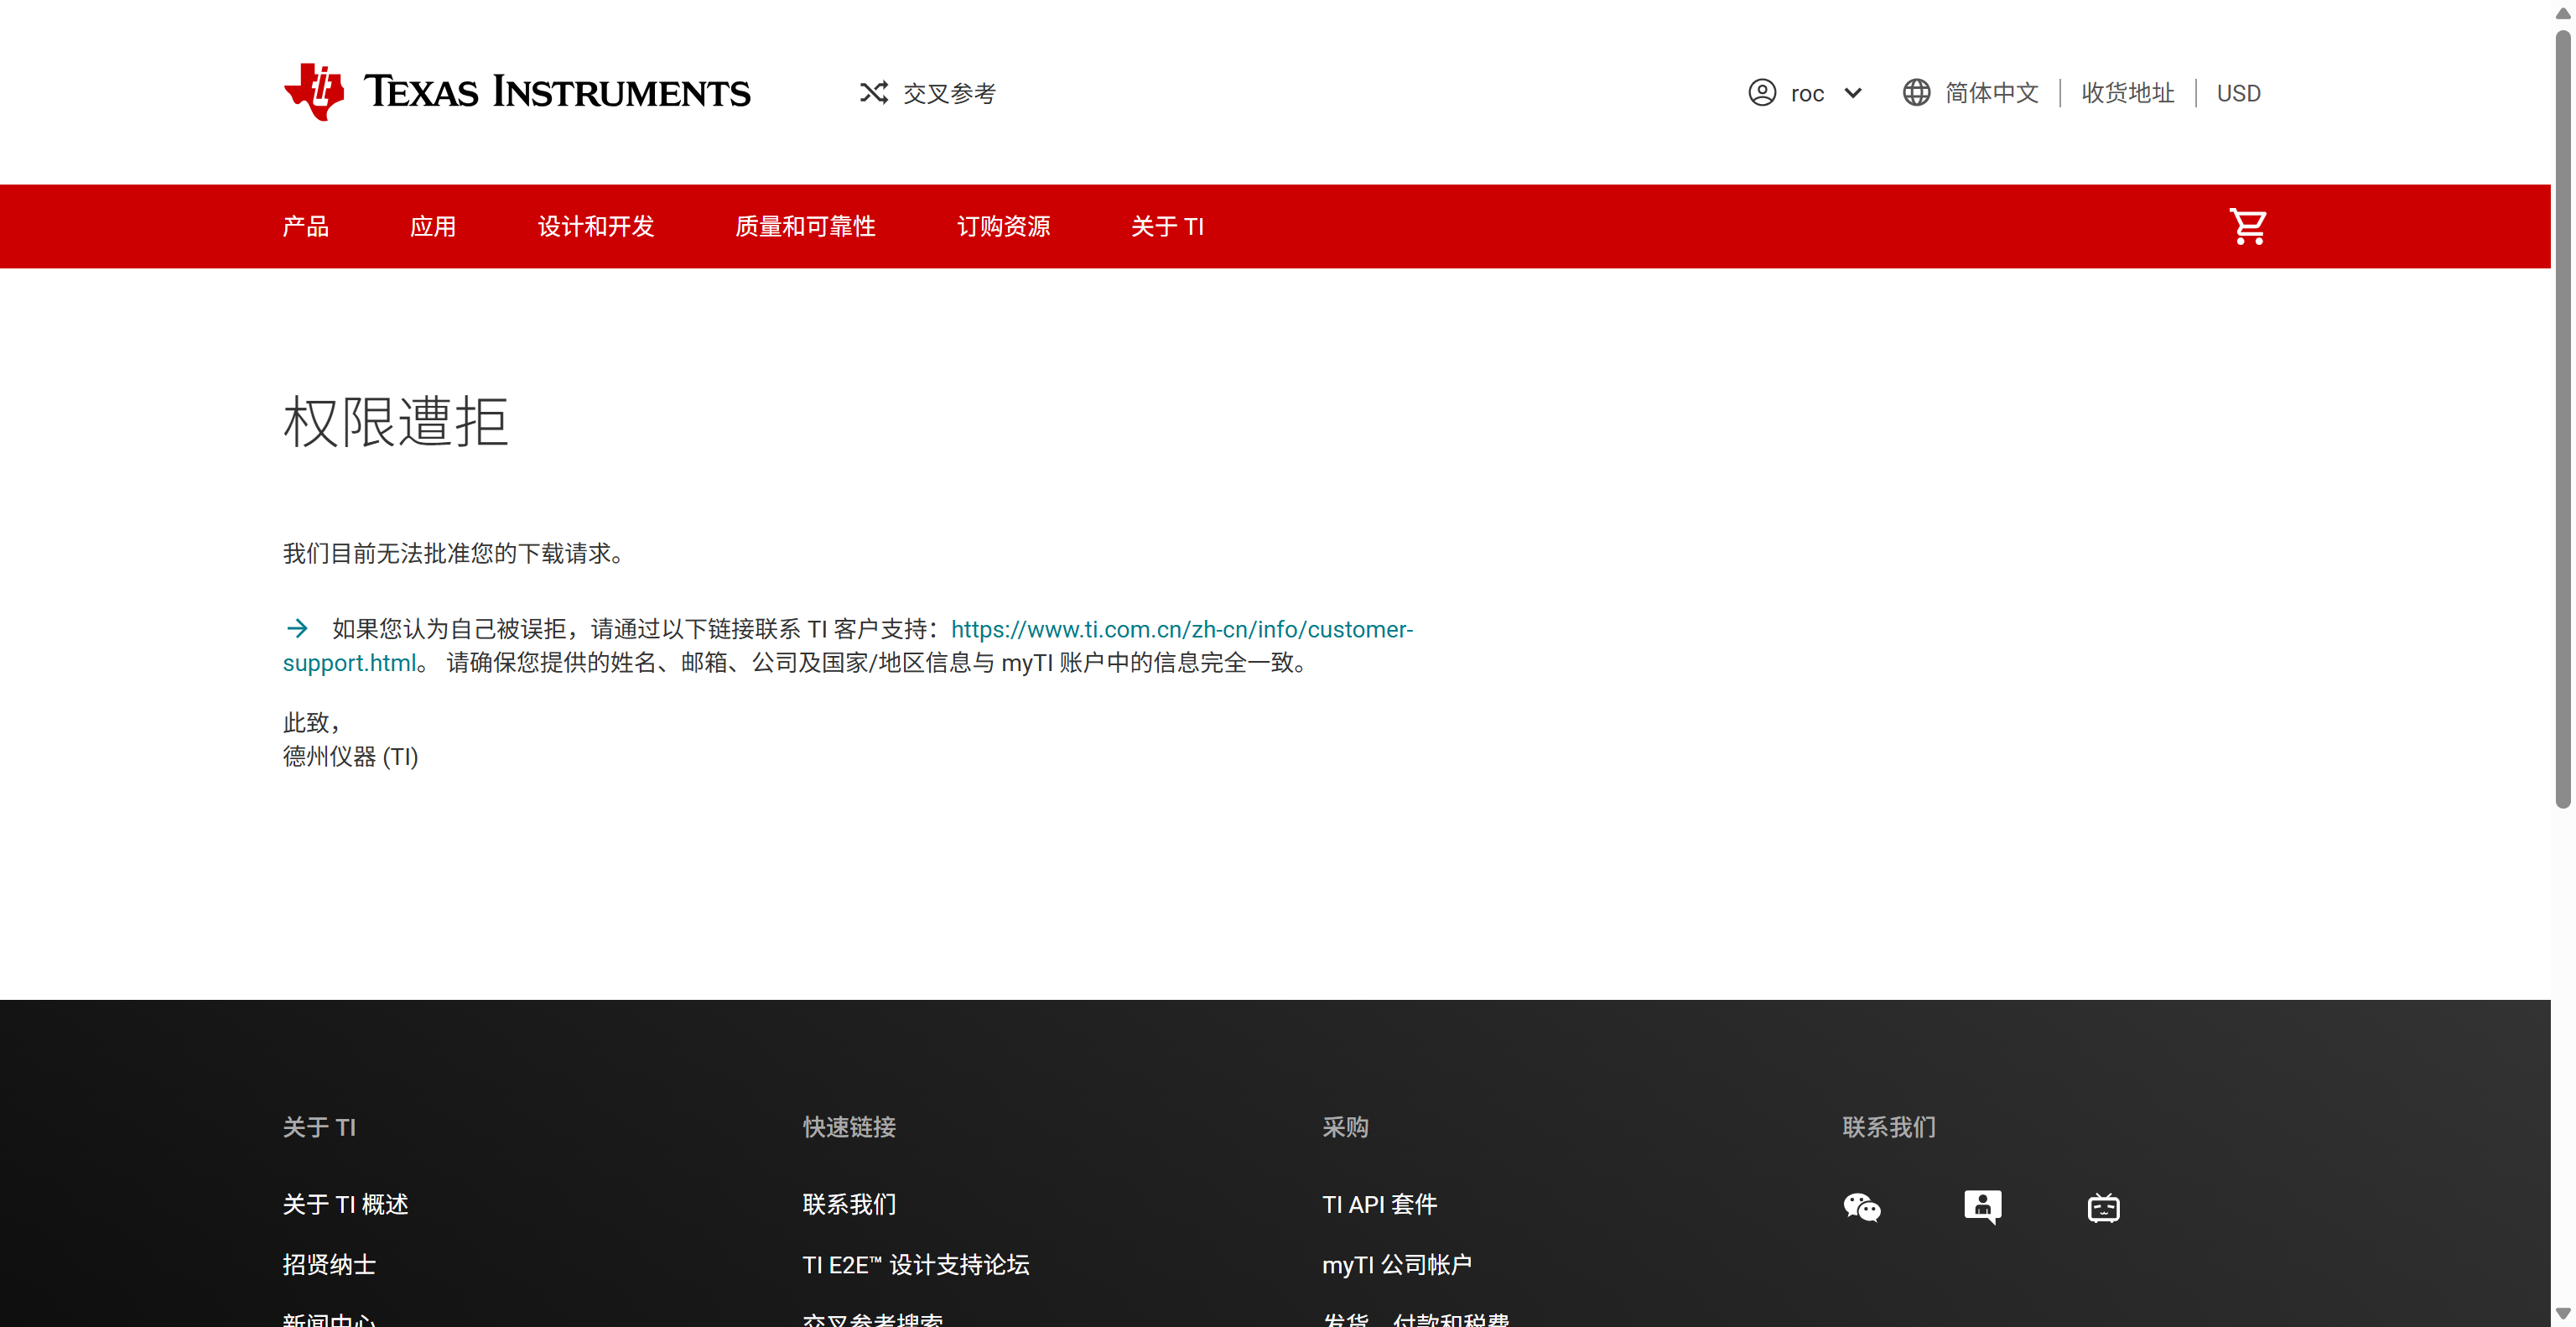Open 收货地址 shipping address setting
This screenshot has width=2576, height=1327.
tap(2127, 93)
